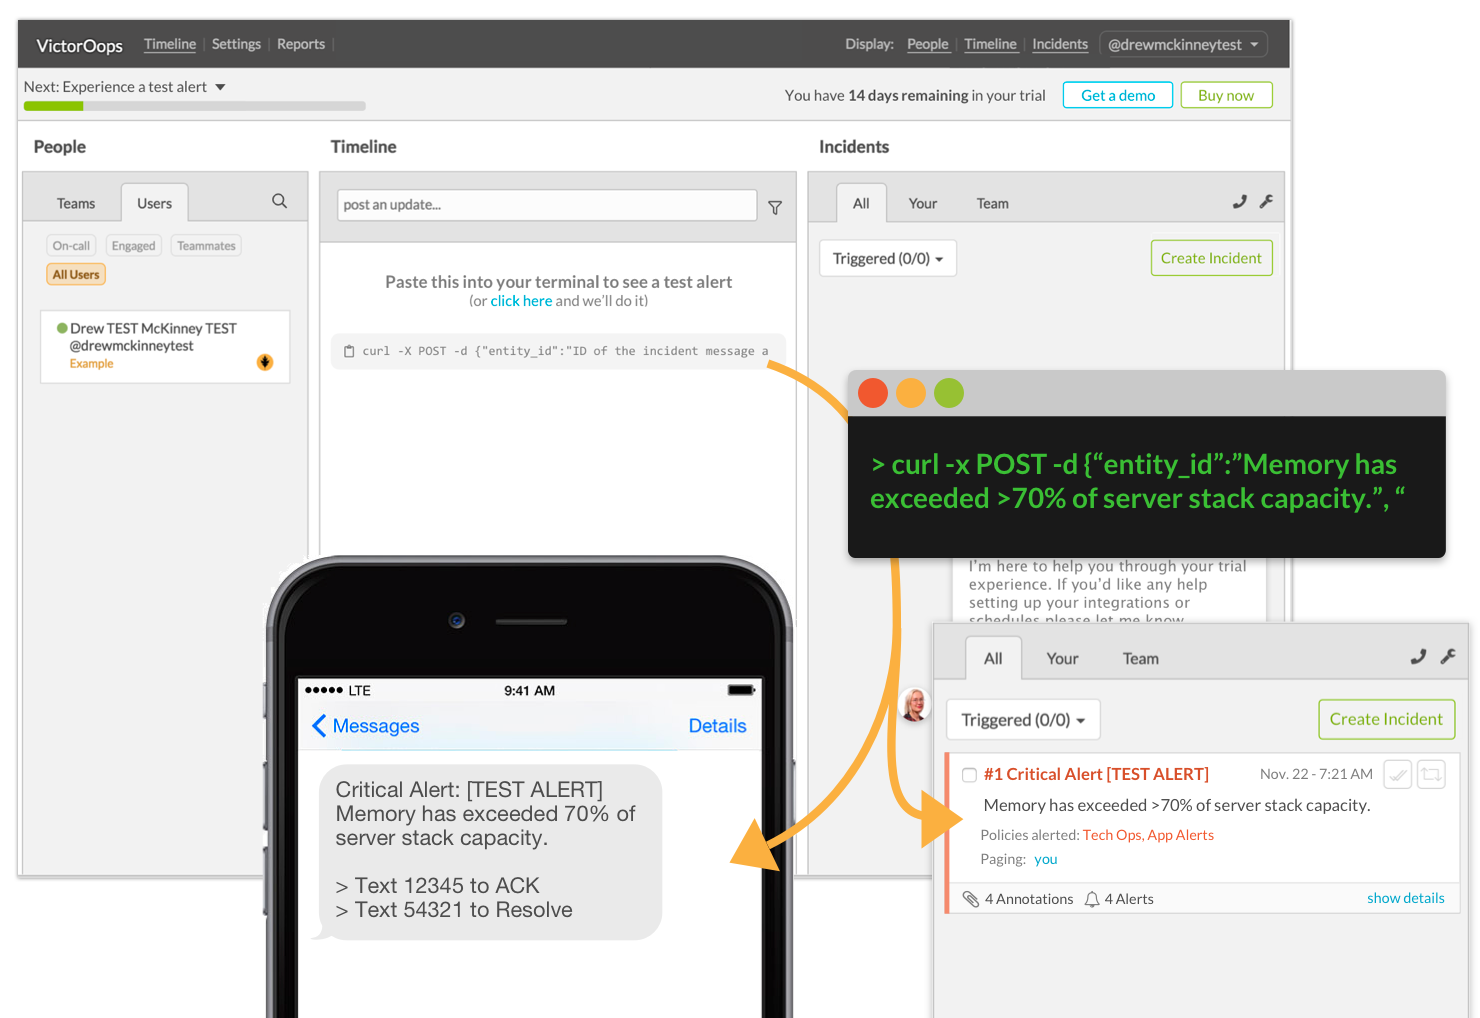Open the People search magnifier

(279, 201)
